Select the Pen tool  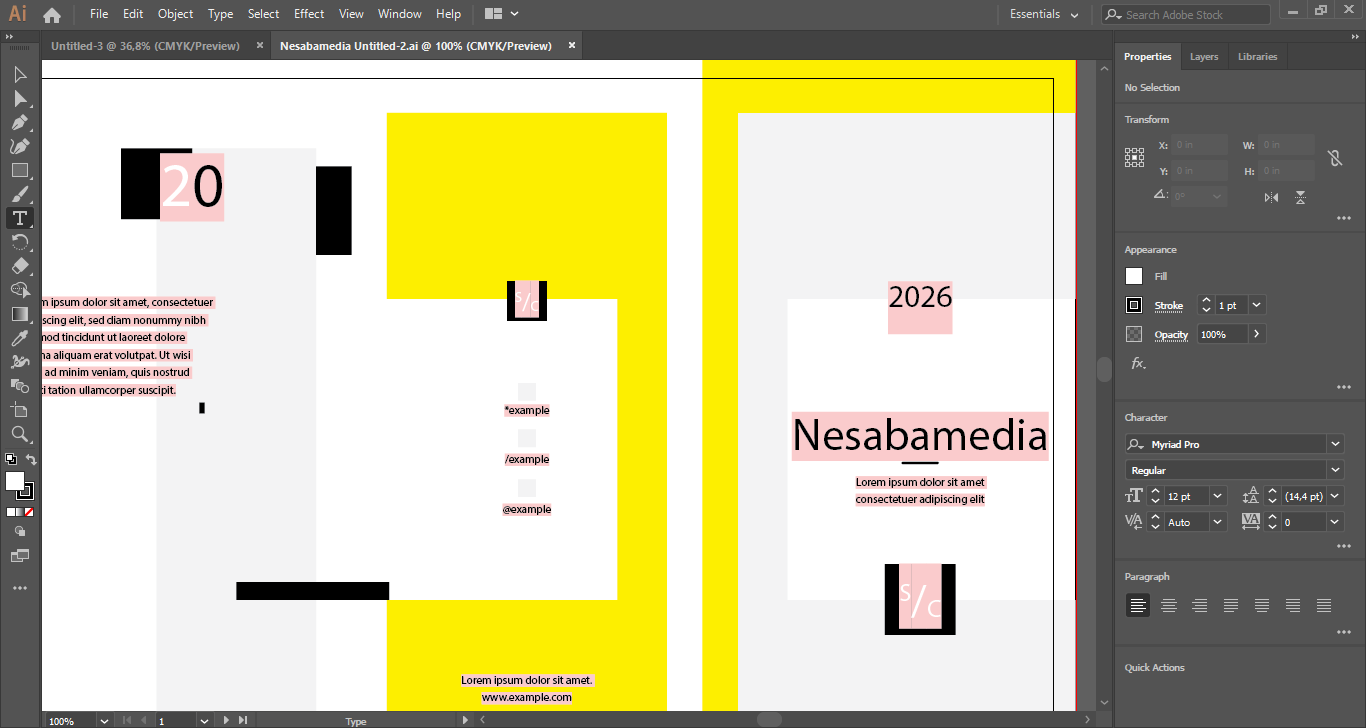(19, 122)
